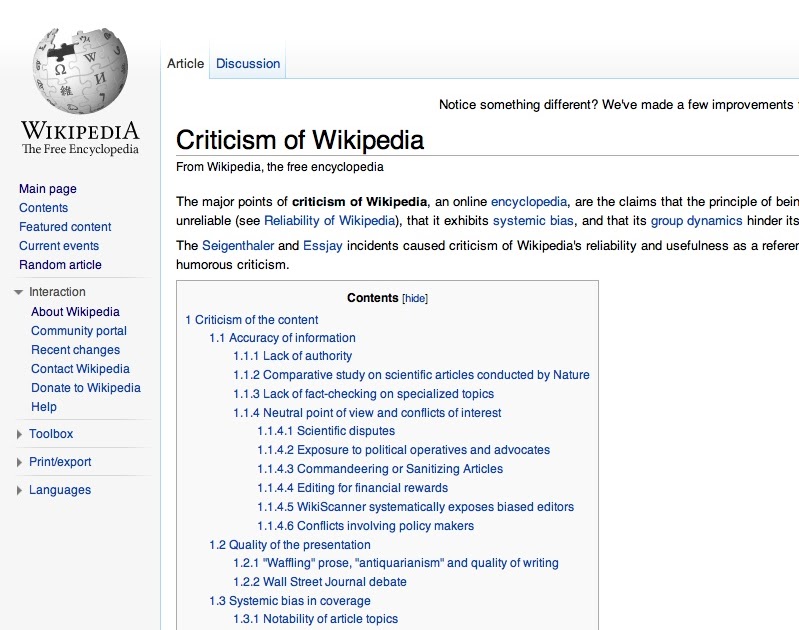The image size is (799, 630).
Task: Open the Contents sidebar link
Action: 43,208
